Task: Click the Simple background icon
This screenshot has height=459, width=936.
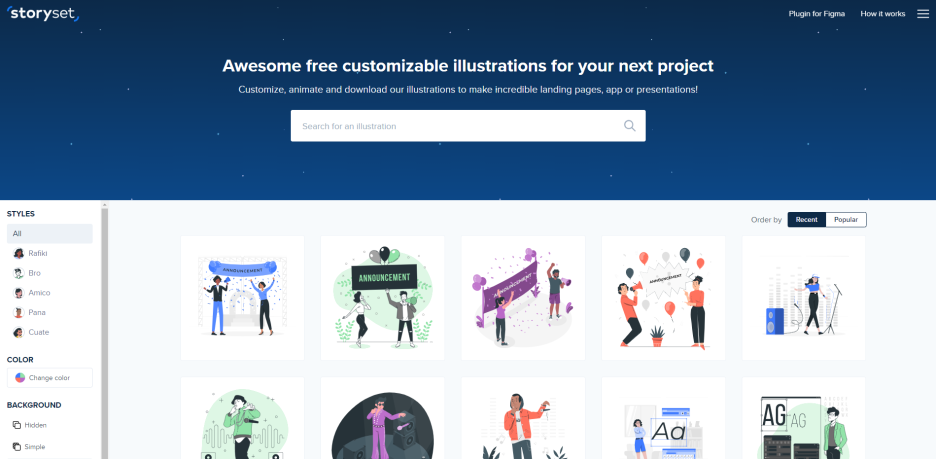Action: [x=17, y=446]
